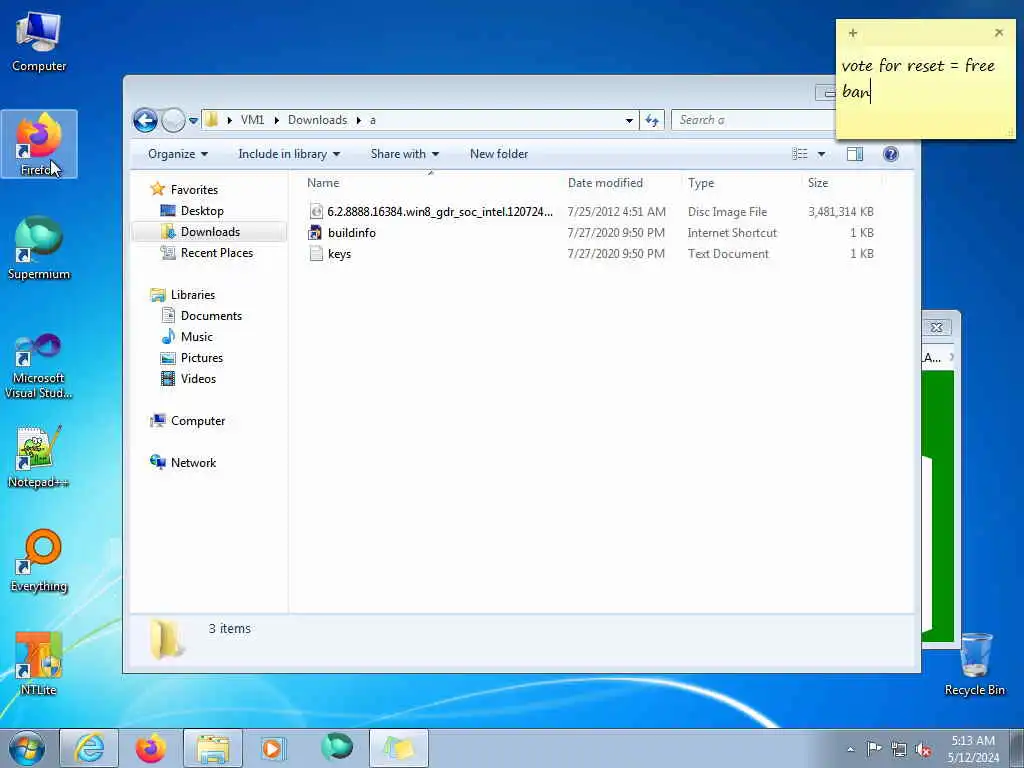
Task: Open the Documents library
Action: 211,315
